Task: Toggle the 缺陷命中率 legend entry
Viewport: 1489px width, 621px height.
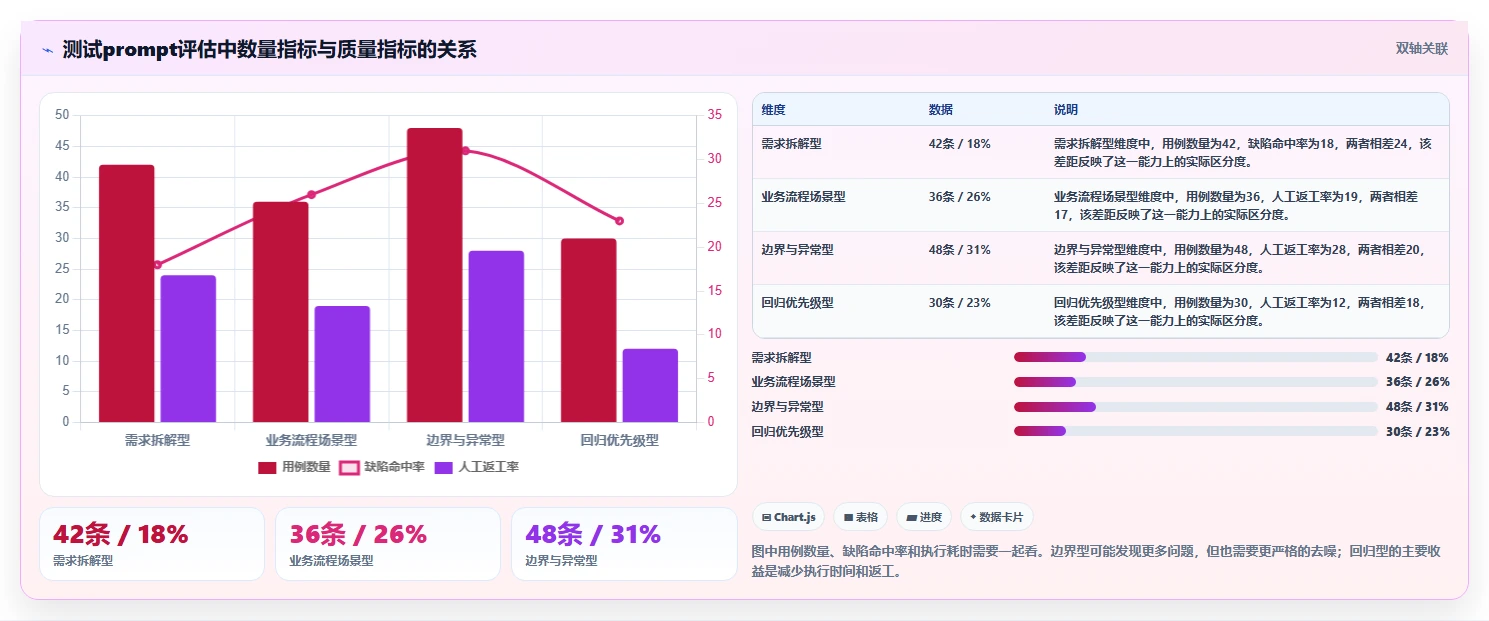Action: tap(382, 467)
